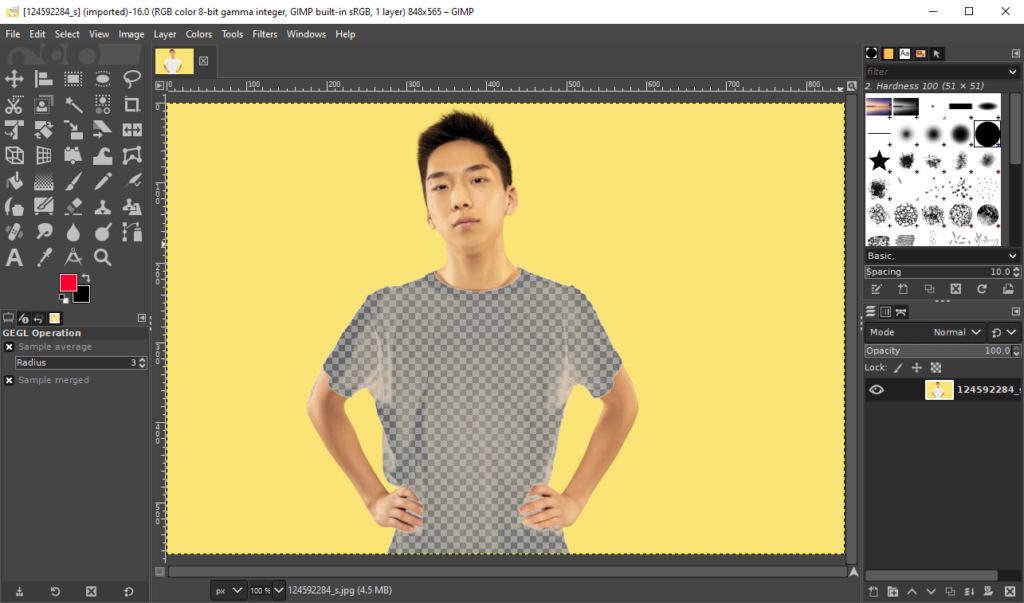Open the Filters menu
The image size is (1024, 603).
(265, 33)
